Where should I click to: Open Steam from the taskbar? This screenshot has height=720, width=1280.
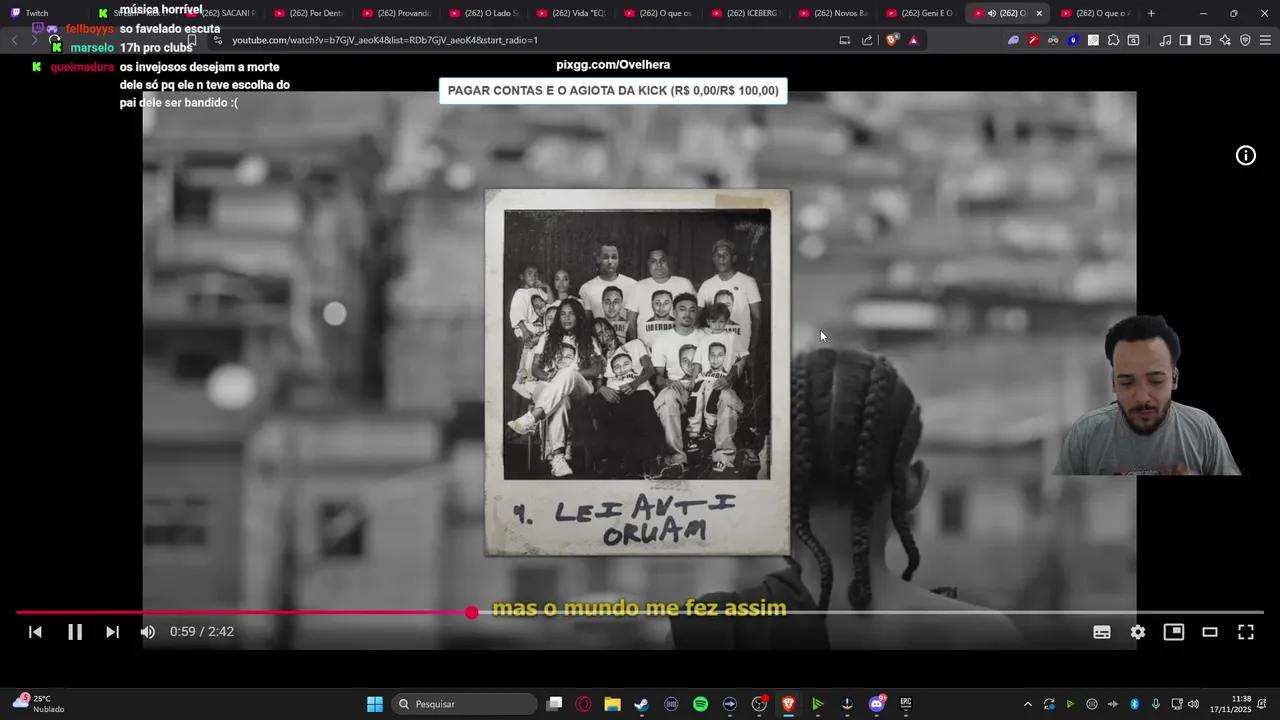(x=641, y=704)
